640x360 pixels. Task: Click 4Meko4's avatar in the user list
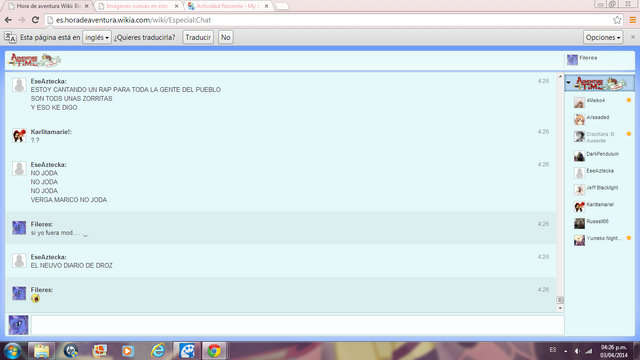[579, 102]
